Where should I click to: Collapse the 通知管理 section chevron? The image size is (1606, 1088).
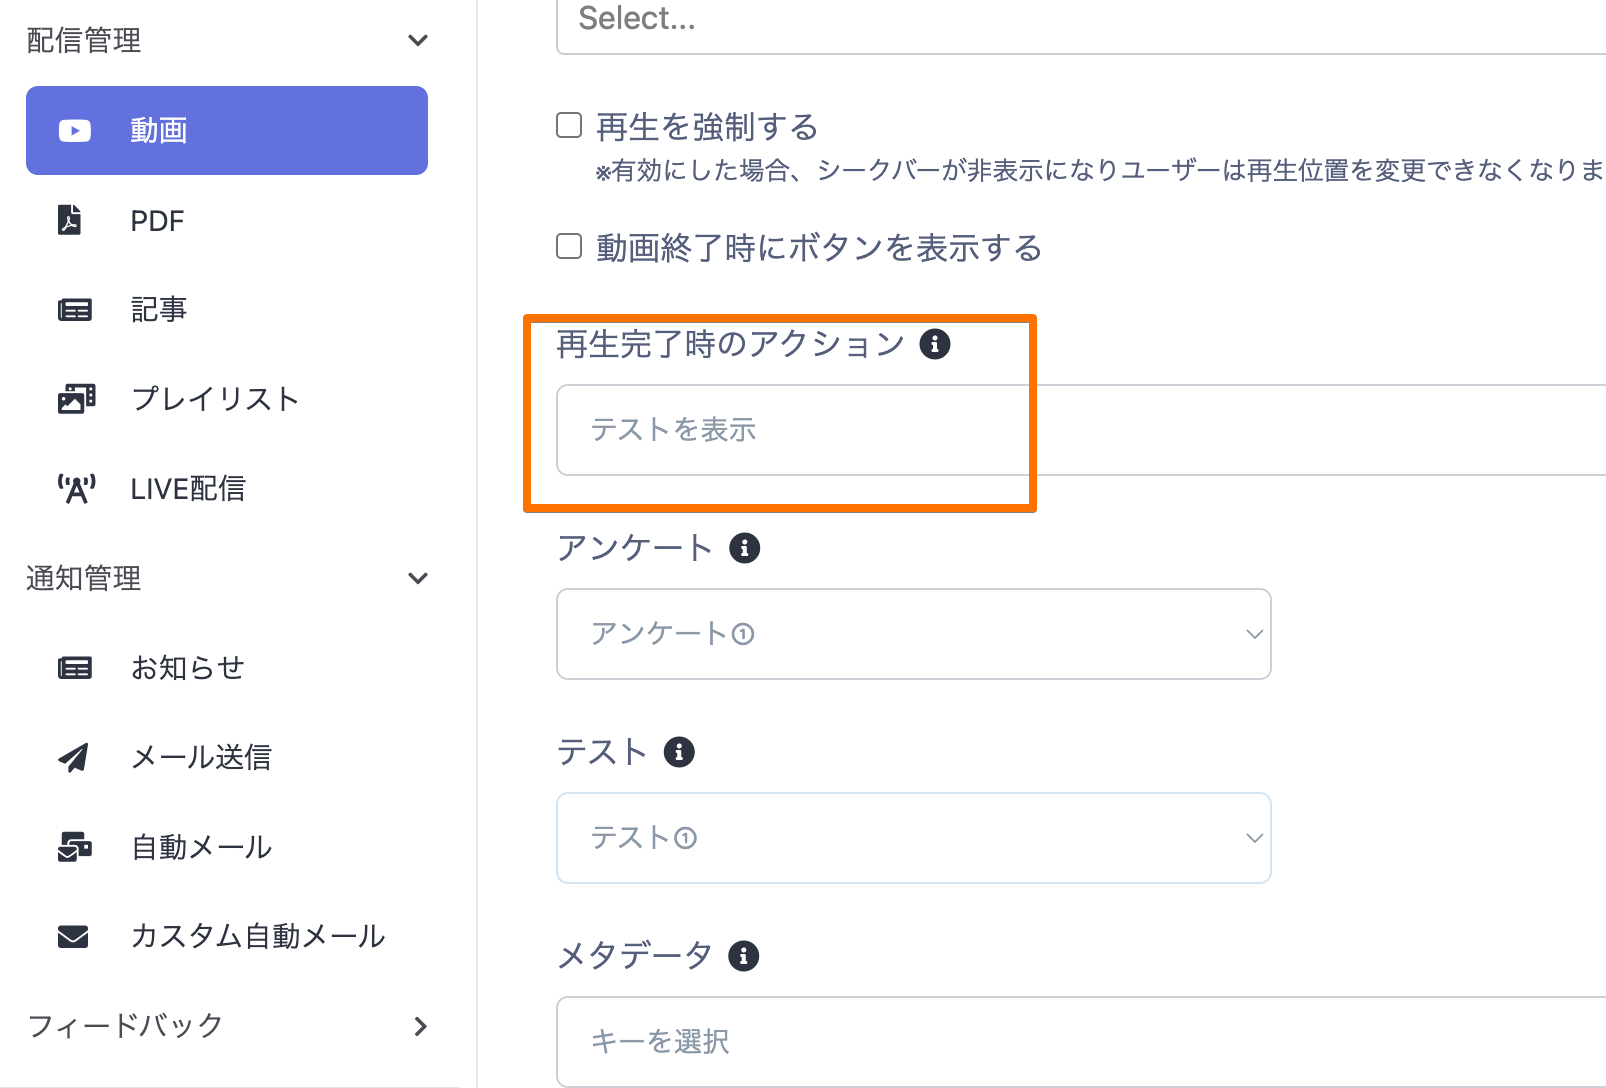click(418, 579)
